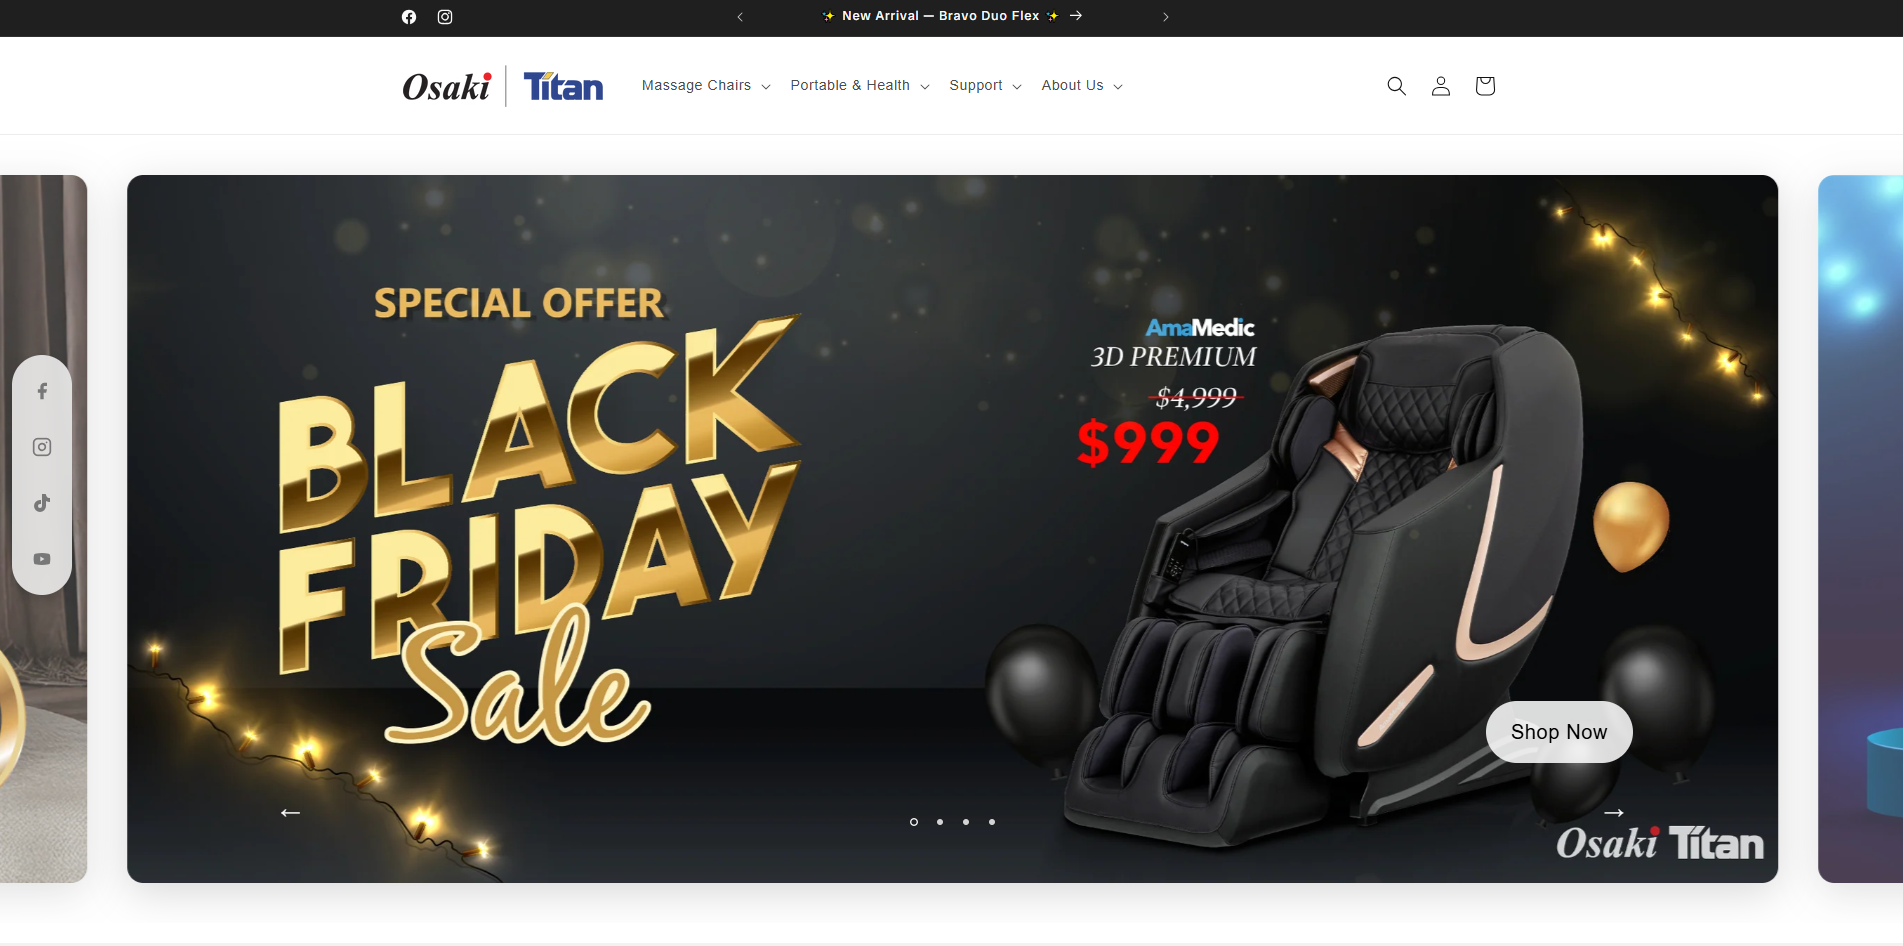Expand the Support dropdown menu
The width and height of the screenshot is (1903, 946).
point(985,86)
